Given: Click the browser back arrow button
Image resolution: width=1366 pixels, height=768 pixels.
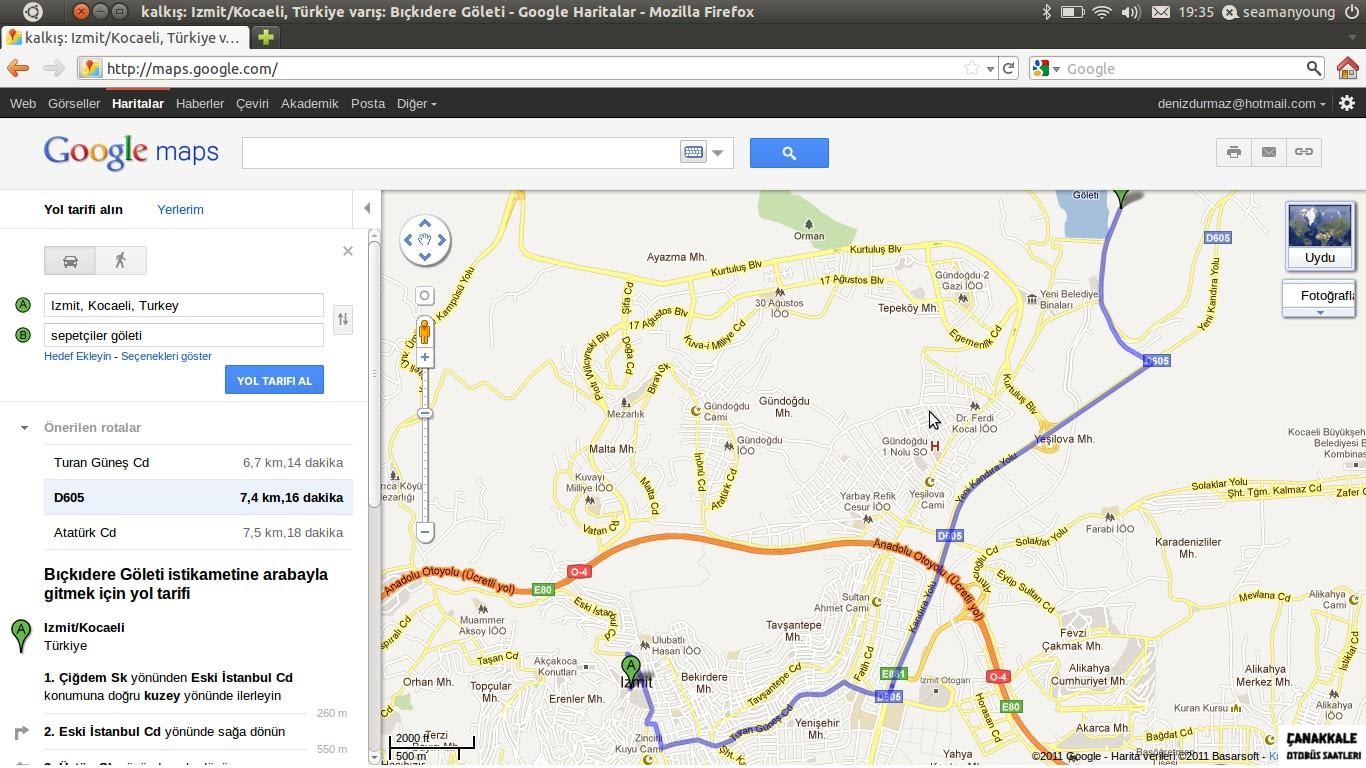Looking at the screenshot, I should pyautogui.click(x=18, y=68).
